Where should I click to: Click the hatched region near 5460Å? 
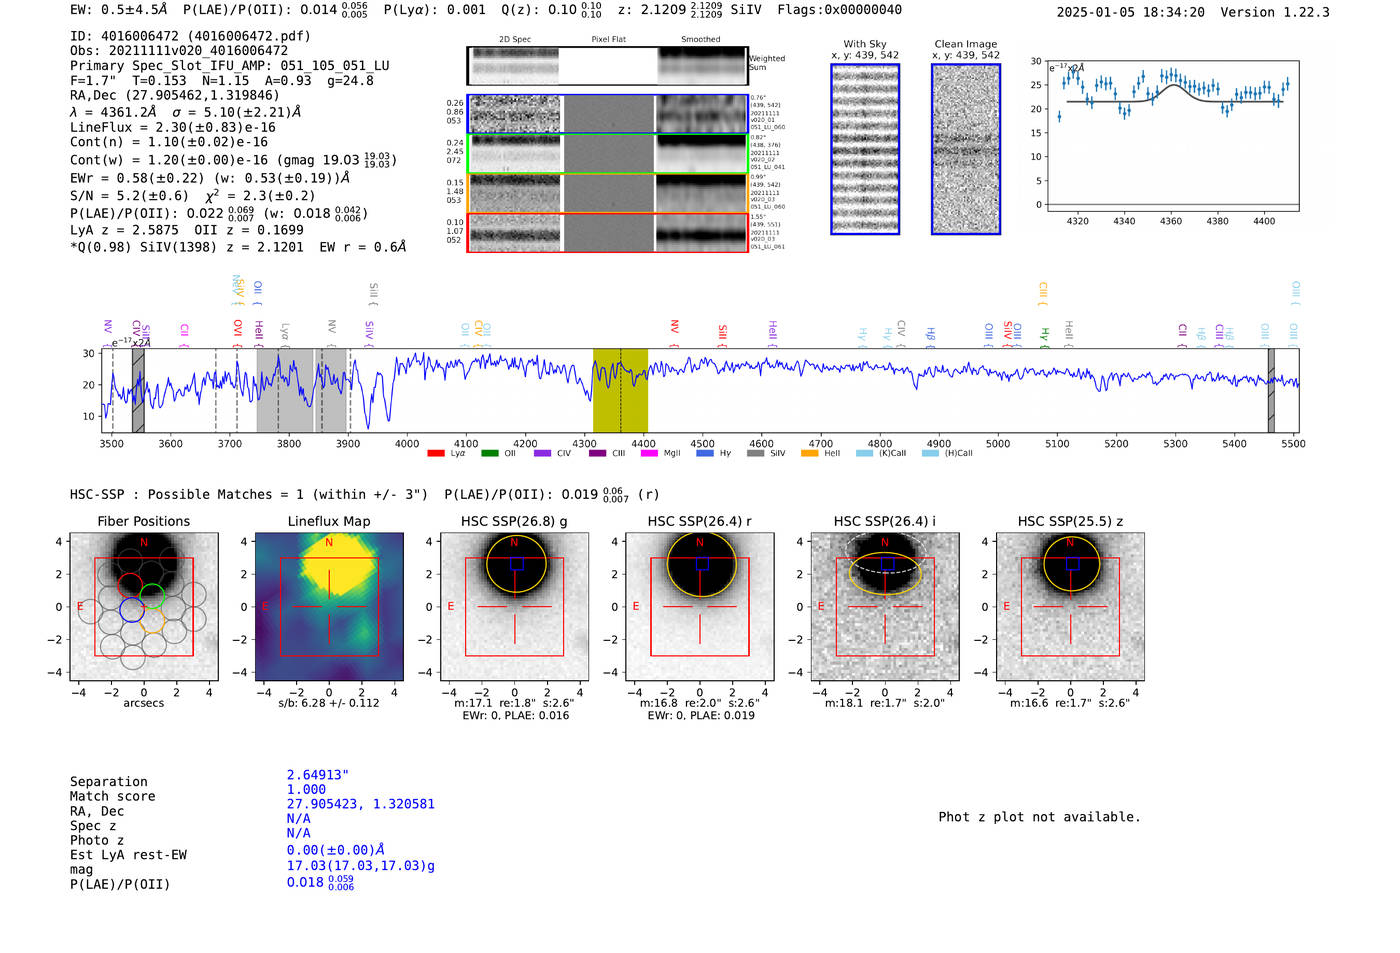tap(1271, 390)
